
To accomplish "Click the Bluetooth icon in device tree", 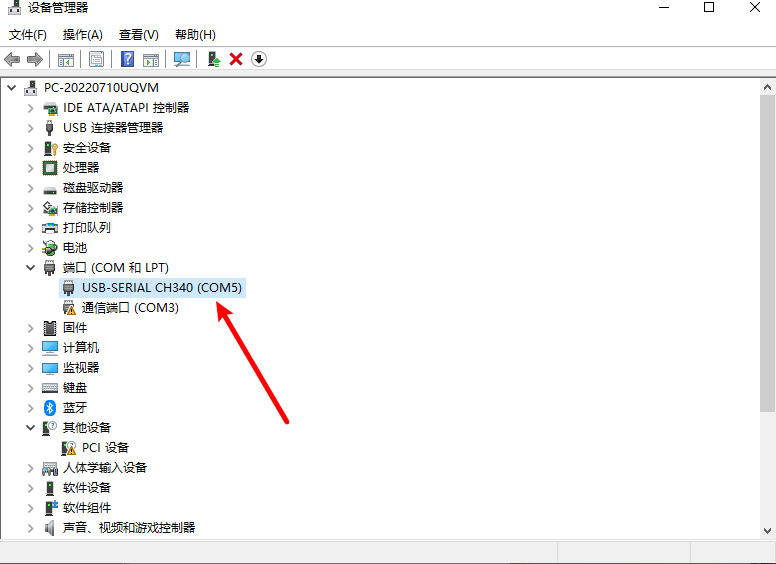I will 50,407.
